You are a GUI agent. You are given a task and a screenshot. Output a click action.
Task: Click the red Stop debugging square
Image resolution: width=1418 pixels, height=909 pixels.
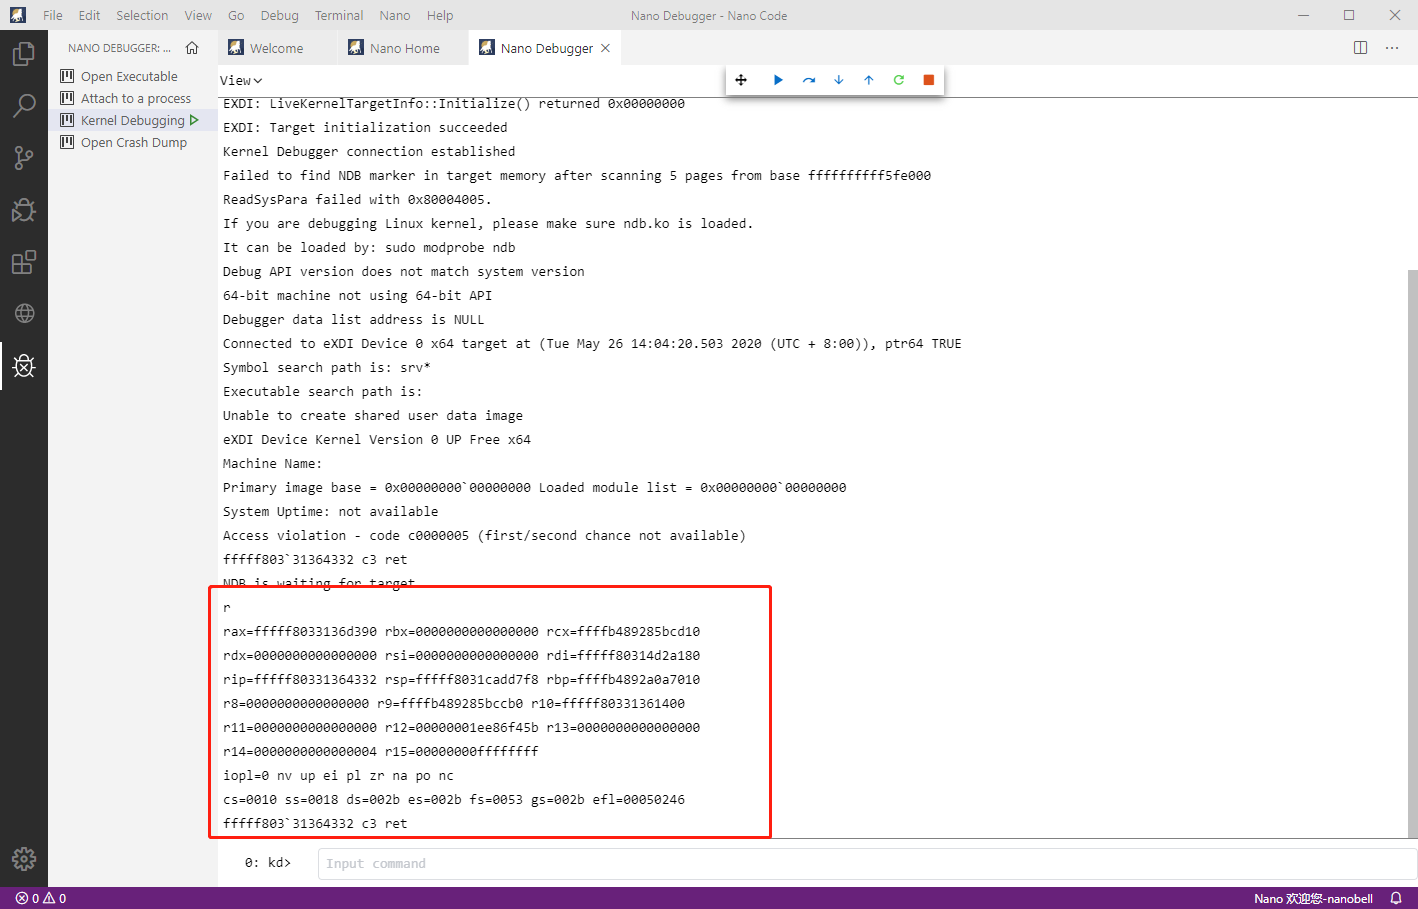[x=928, y=80]
